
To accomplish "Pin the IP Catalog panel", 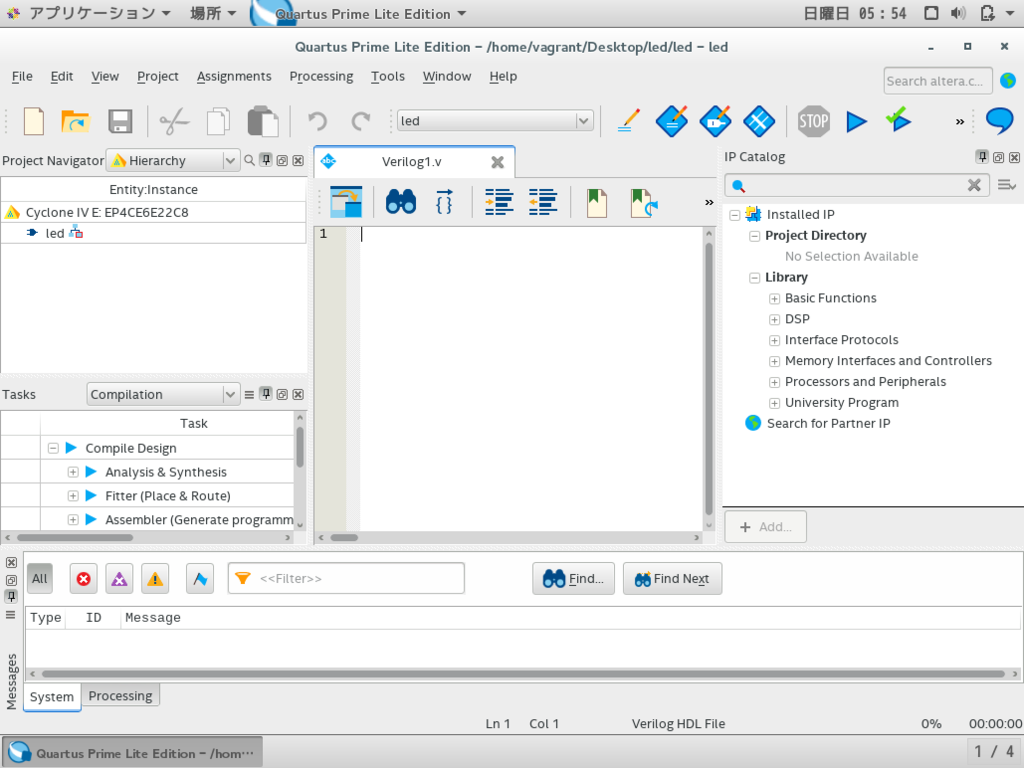I will click(982, 157).
